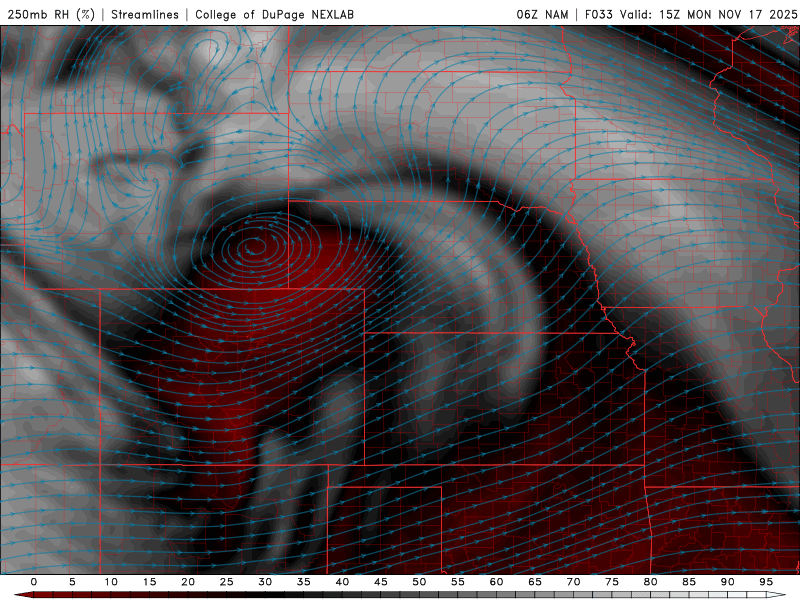Image resolution: width=800 pixels, height=600 pixels.
Task: Click the "06Z NAM" model run label
Action: (542, 14)
